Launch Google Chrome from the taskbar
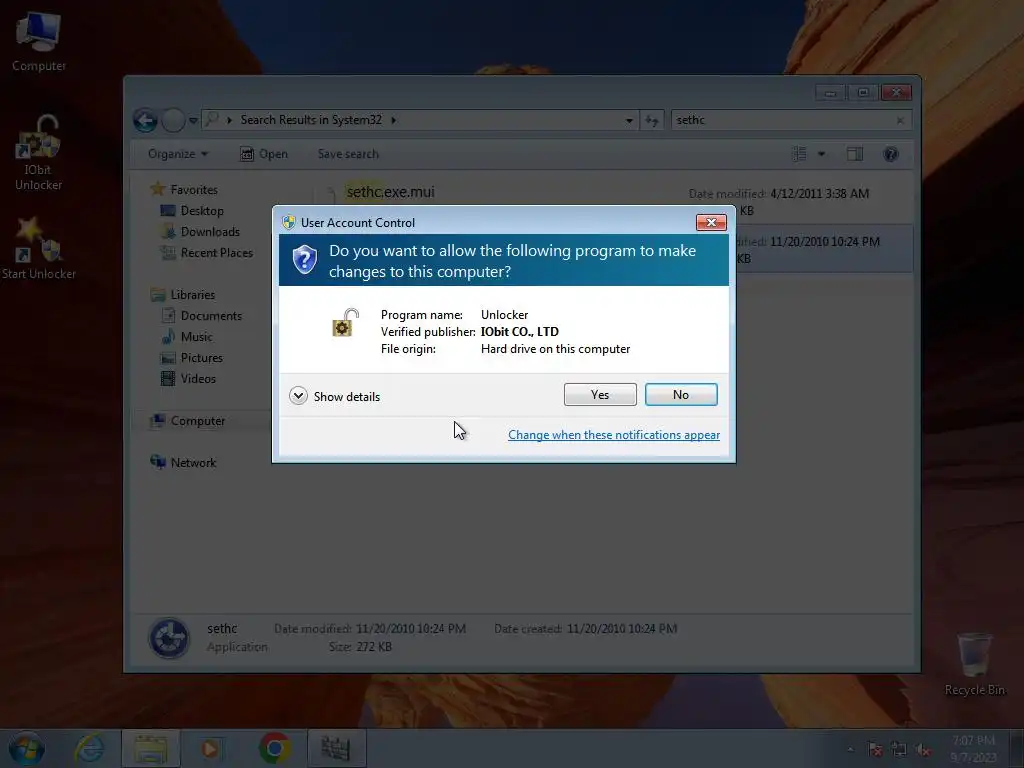The width and height of the screenshot is (1024, 768). tap(275, 748)
